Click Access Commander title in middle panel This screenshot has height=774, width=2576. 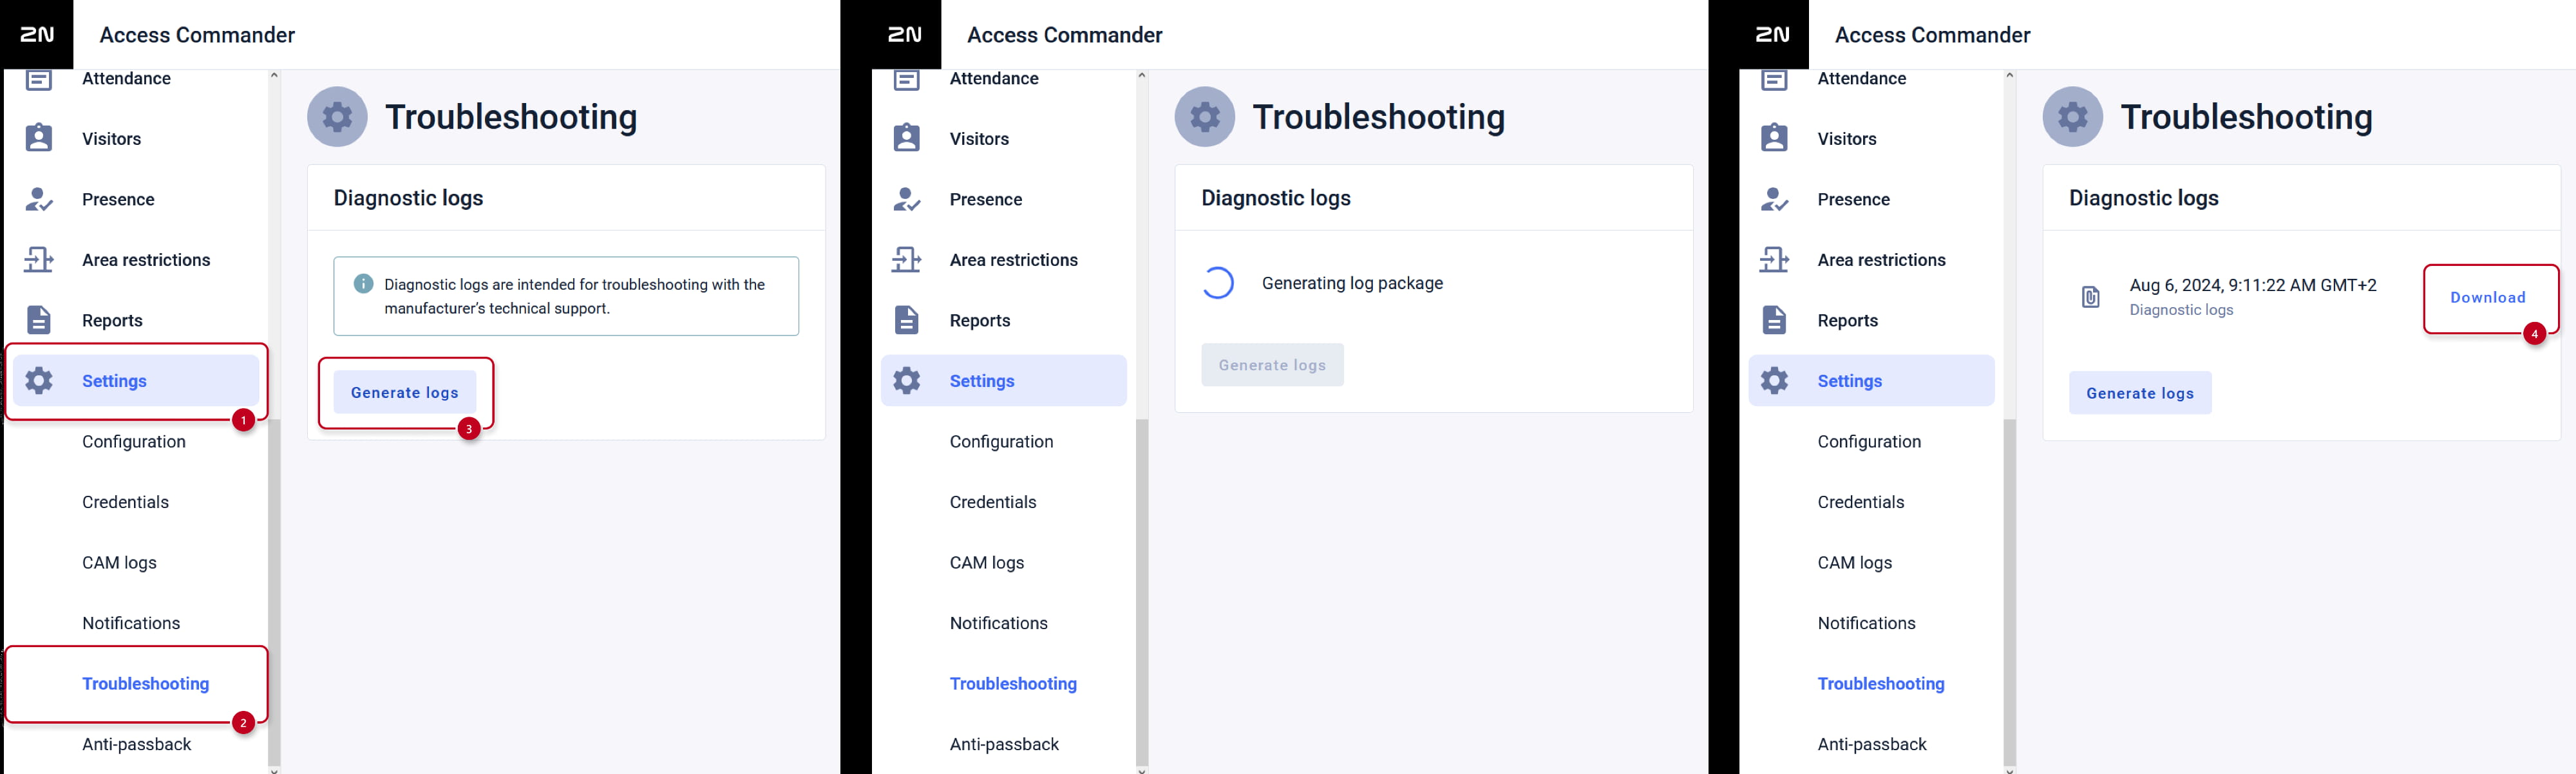pyautogui.click(x=1065, y=35)
